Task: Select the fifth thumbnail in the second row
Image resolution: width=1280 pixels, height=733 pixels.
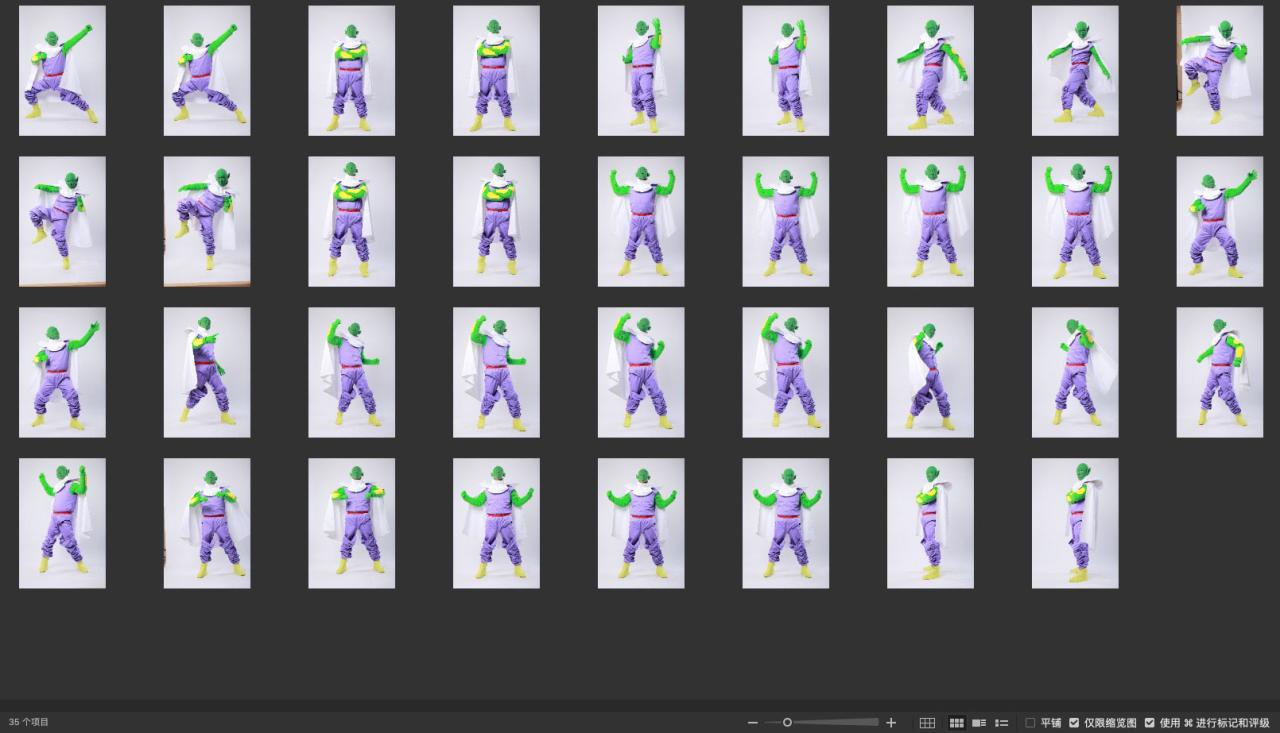Action: coord(641,221)
